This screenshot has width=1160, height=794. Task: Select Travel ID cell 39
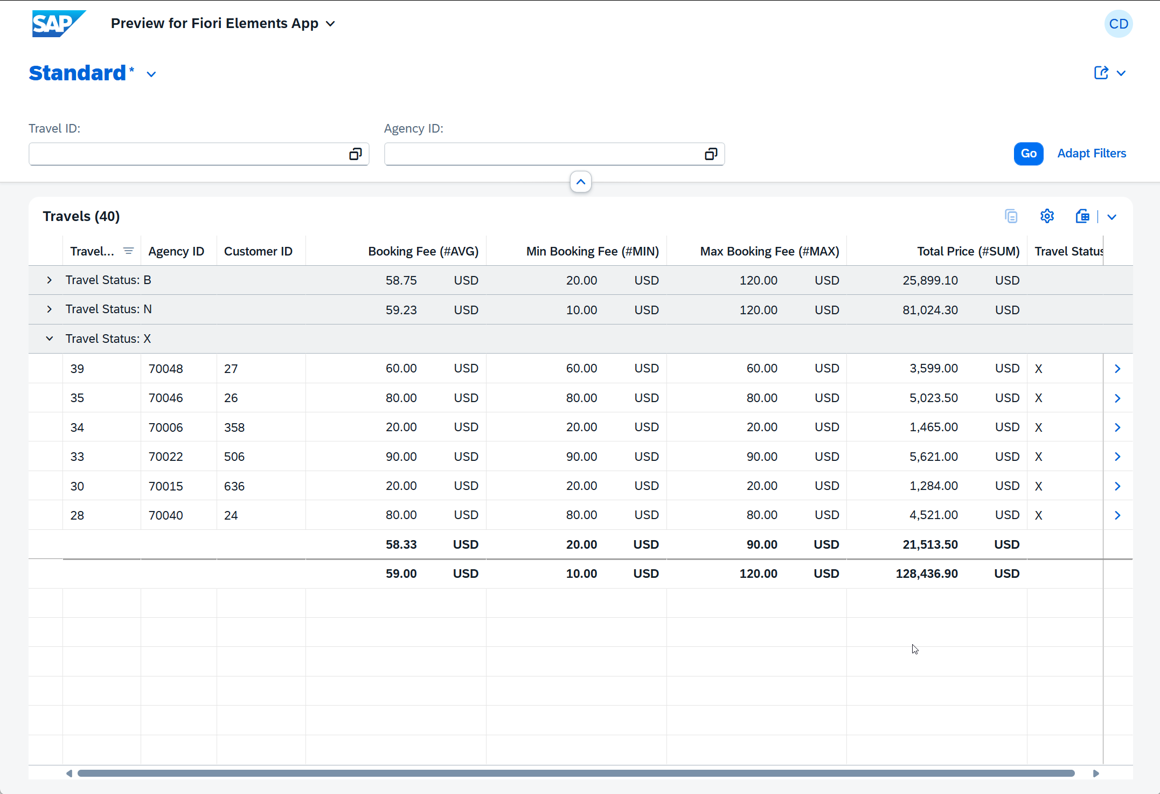[x=77, y=369]
